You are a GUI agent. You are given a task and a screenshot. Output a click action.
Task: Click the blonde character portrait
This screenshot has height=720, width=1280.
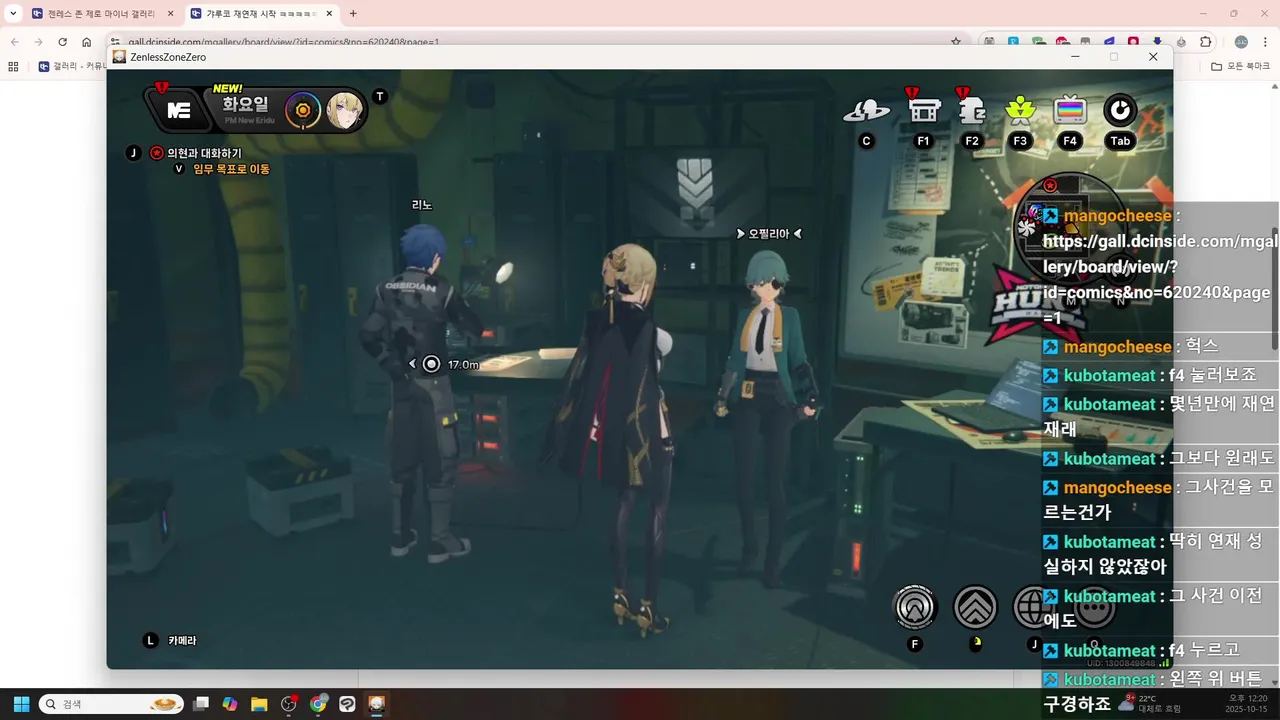pyautogui.click(x=344, y=110)
